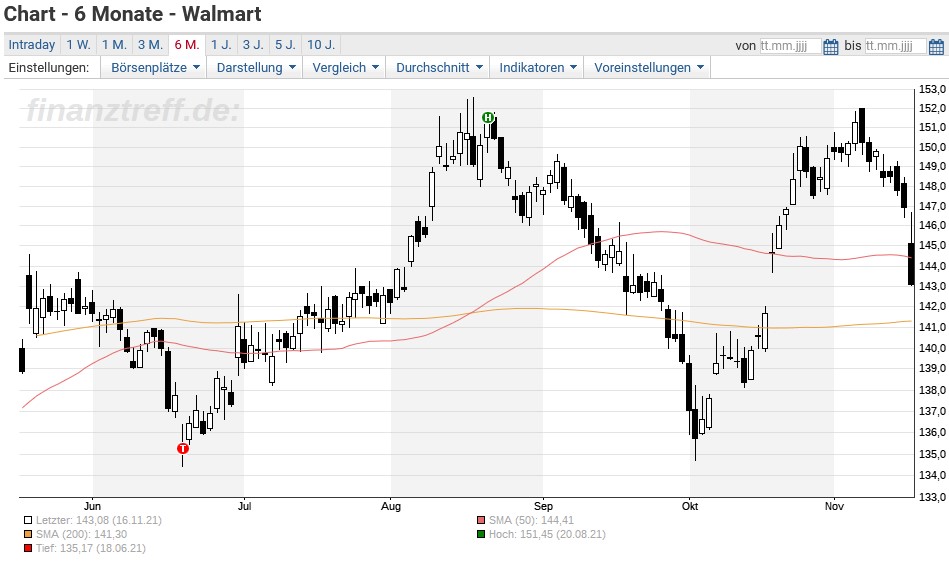Expand the Durchschnitt dropdown
Viewport: 949px width, 561px height.
439,67
